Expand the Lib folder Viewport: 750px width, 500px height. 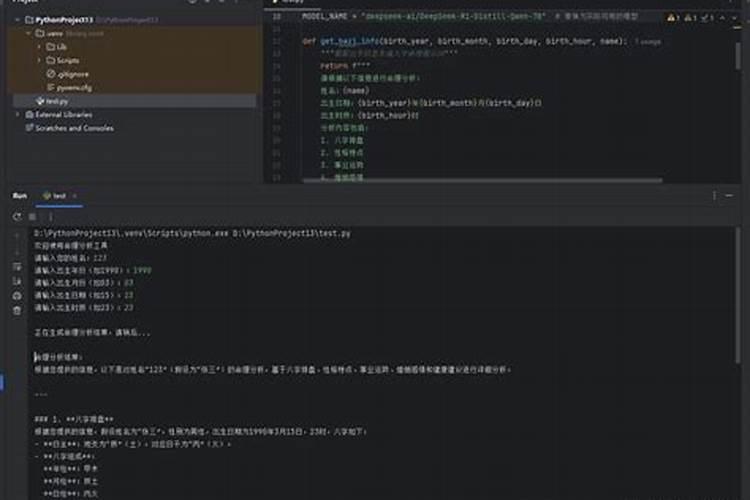pos(39,47)
